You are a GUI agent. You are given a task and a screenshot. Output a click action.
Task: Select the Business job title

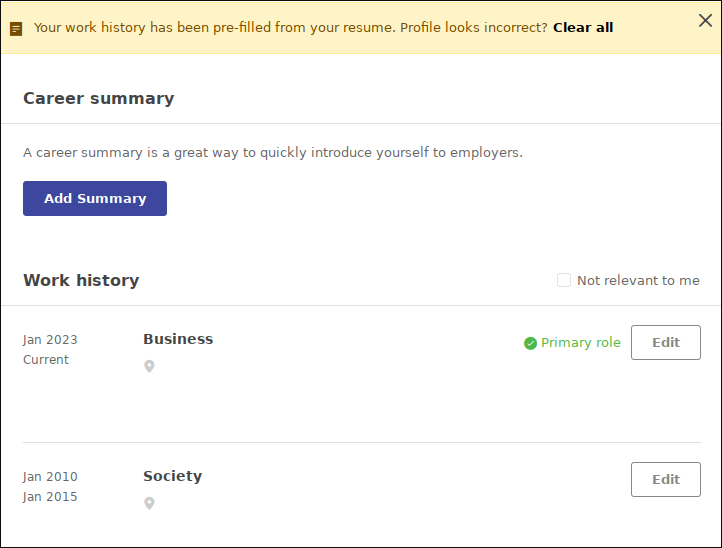pyautogui.click(x=178, y=339)
